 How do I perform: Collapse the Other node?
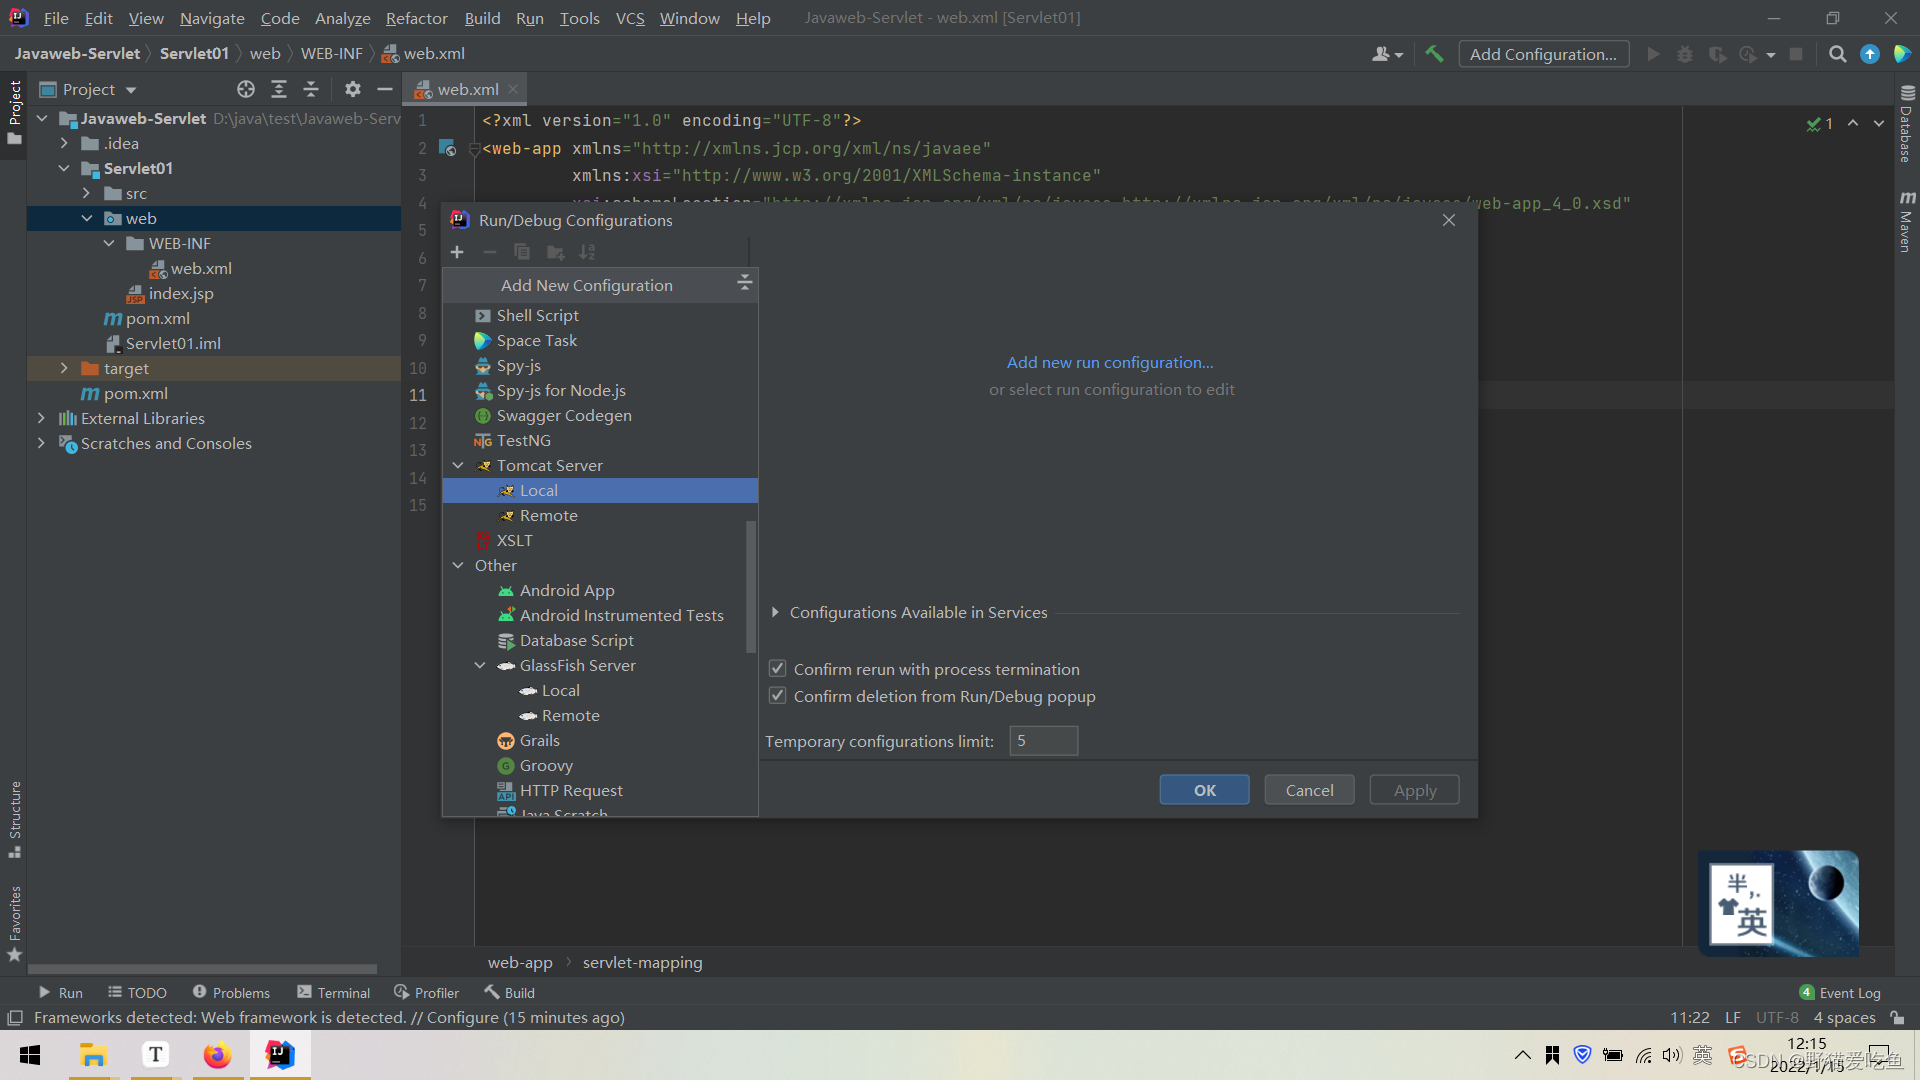458,565
